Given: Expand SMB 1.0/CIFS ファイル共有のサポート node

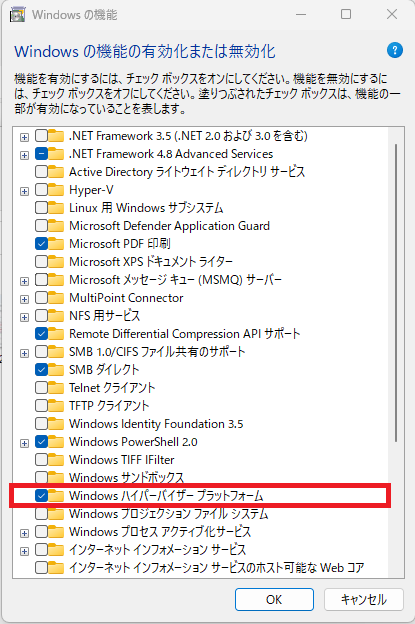Looking at the screenshot, I should pos(24,353).
